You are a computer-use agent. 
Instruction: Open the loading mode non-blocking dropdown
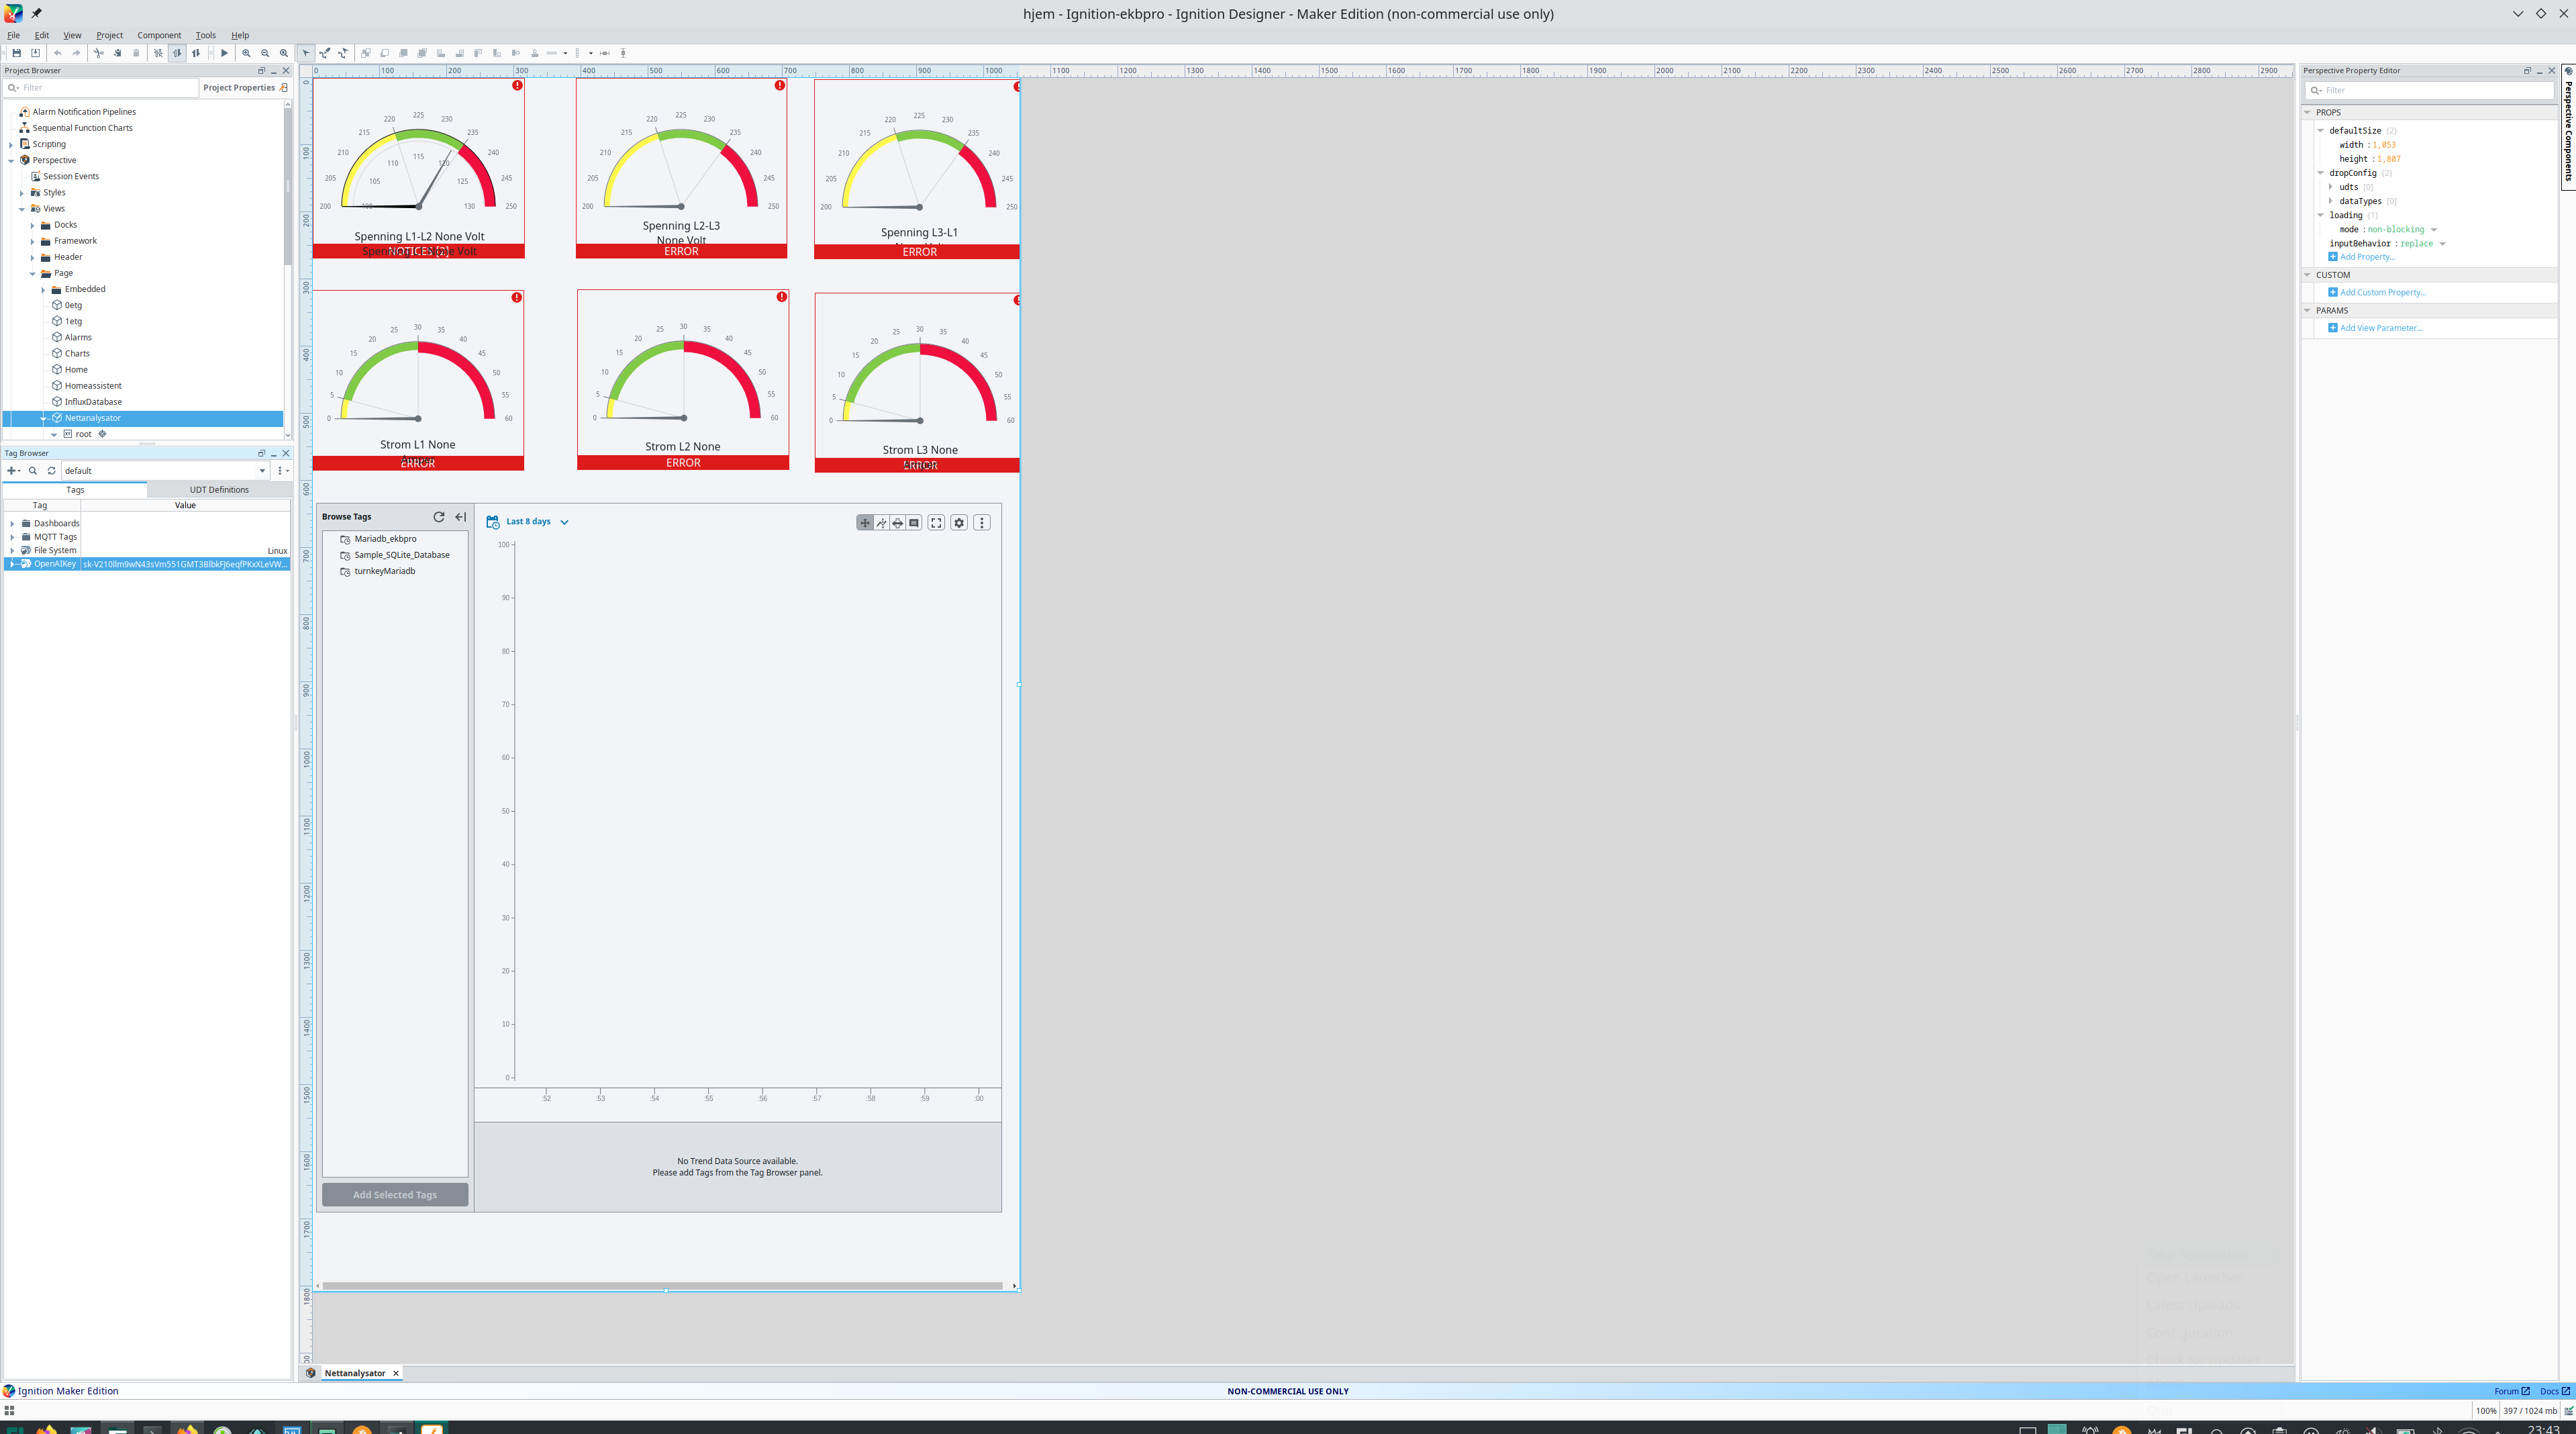pyautogui.click(x=2433, y=229)
